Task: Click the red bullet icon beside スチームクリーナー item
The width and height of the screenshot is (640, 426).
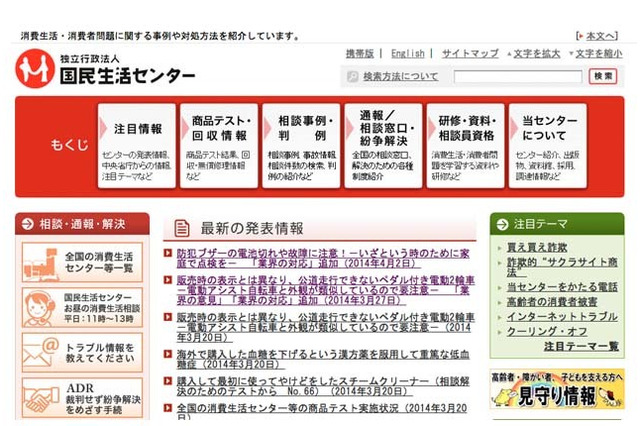Action: click(167, 381)
